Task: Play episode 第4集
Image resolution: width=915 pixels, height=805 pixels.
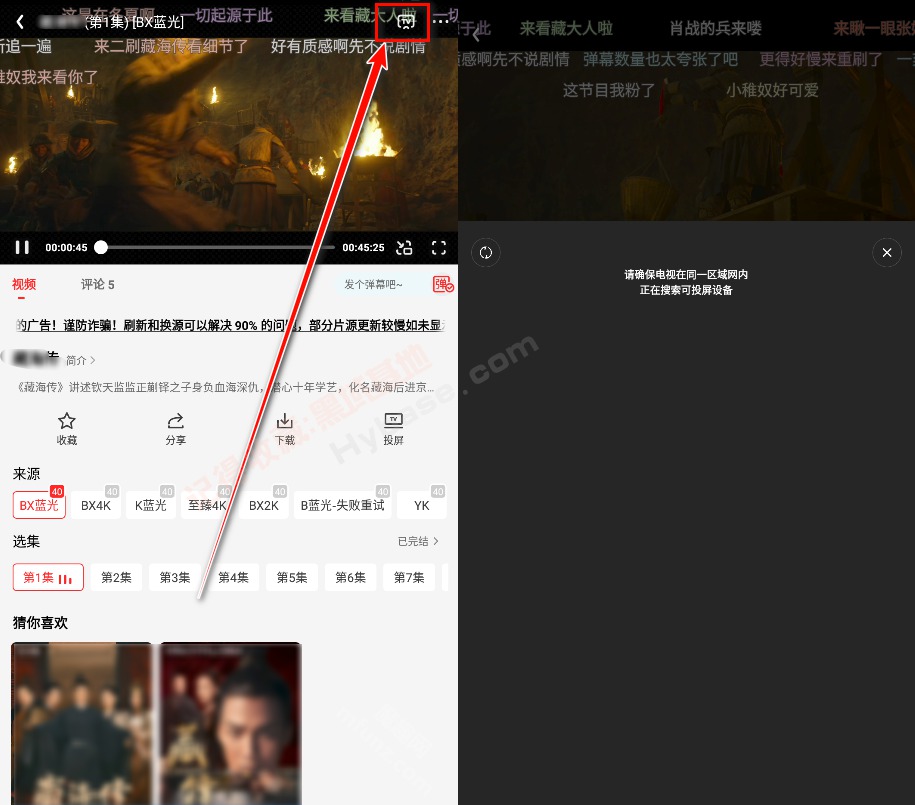Action: 233,577
